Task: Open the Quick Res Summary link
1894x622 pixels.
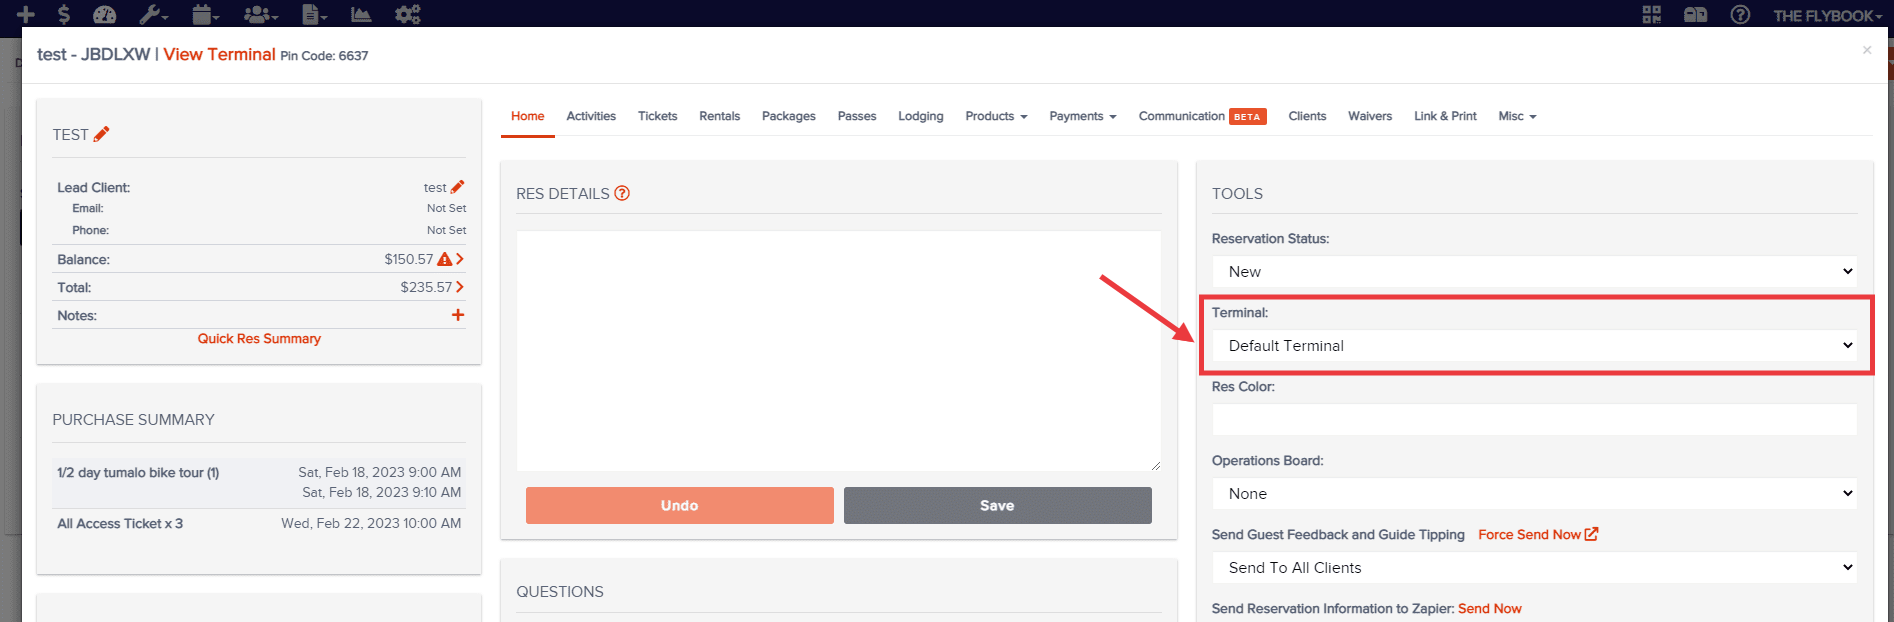Action: coord(259,339)
